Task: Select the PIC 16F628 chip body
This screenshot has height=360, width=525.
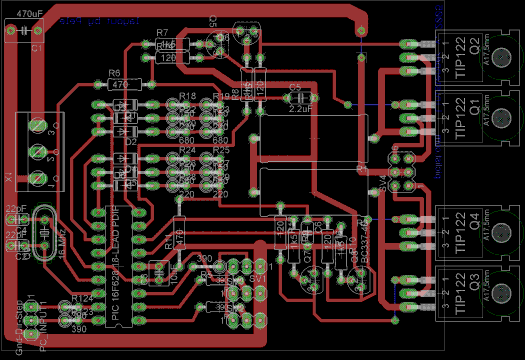Action: pos(119,266)
